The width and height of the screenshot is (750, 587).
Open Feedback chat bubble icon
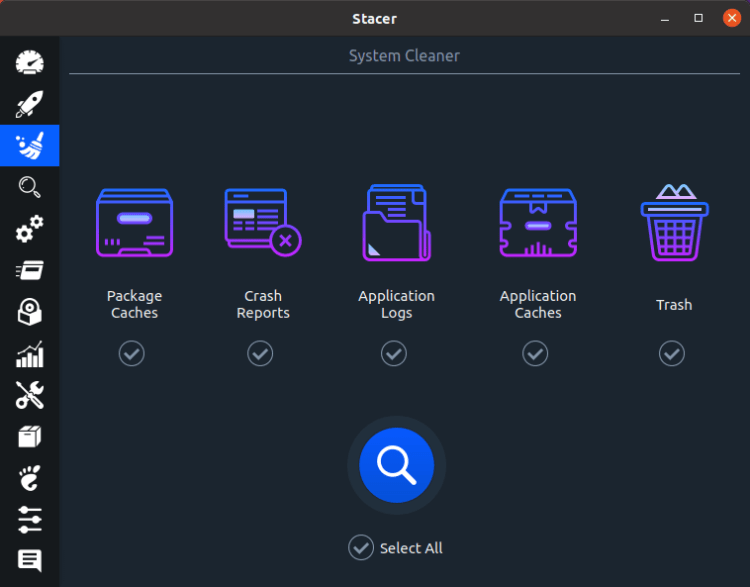point(30,560)
